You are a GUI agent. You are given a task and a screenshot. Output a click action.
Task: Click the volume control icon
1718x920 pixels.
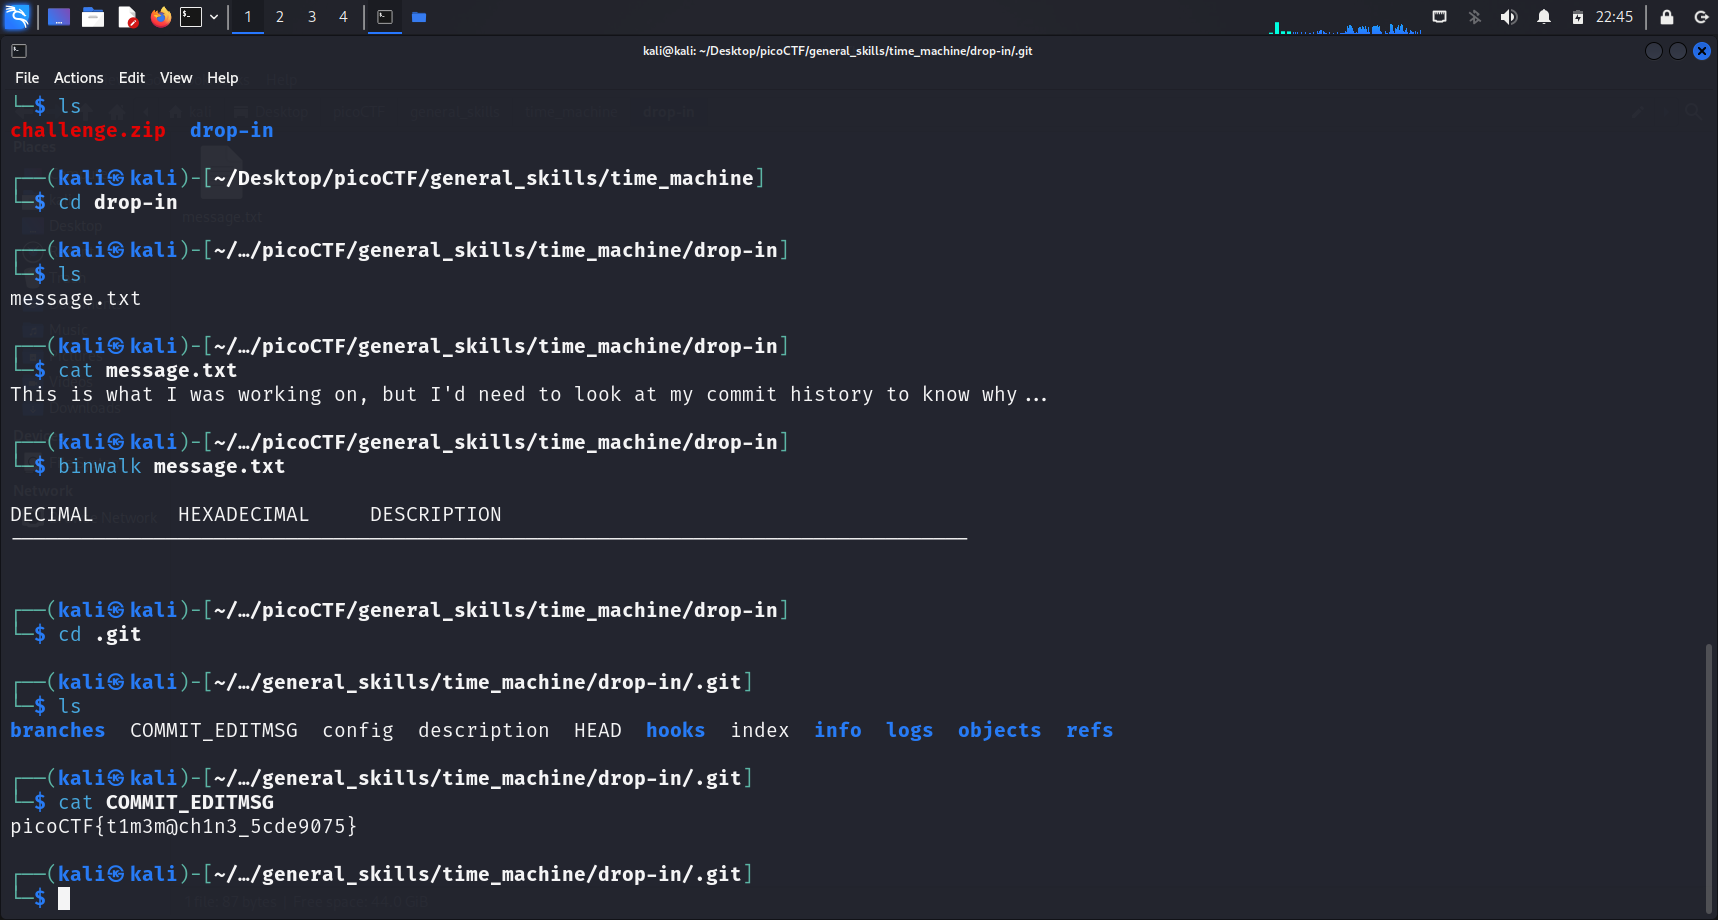(1509, 17)
